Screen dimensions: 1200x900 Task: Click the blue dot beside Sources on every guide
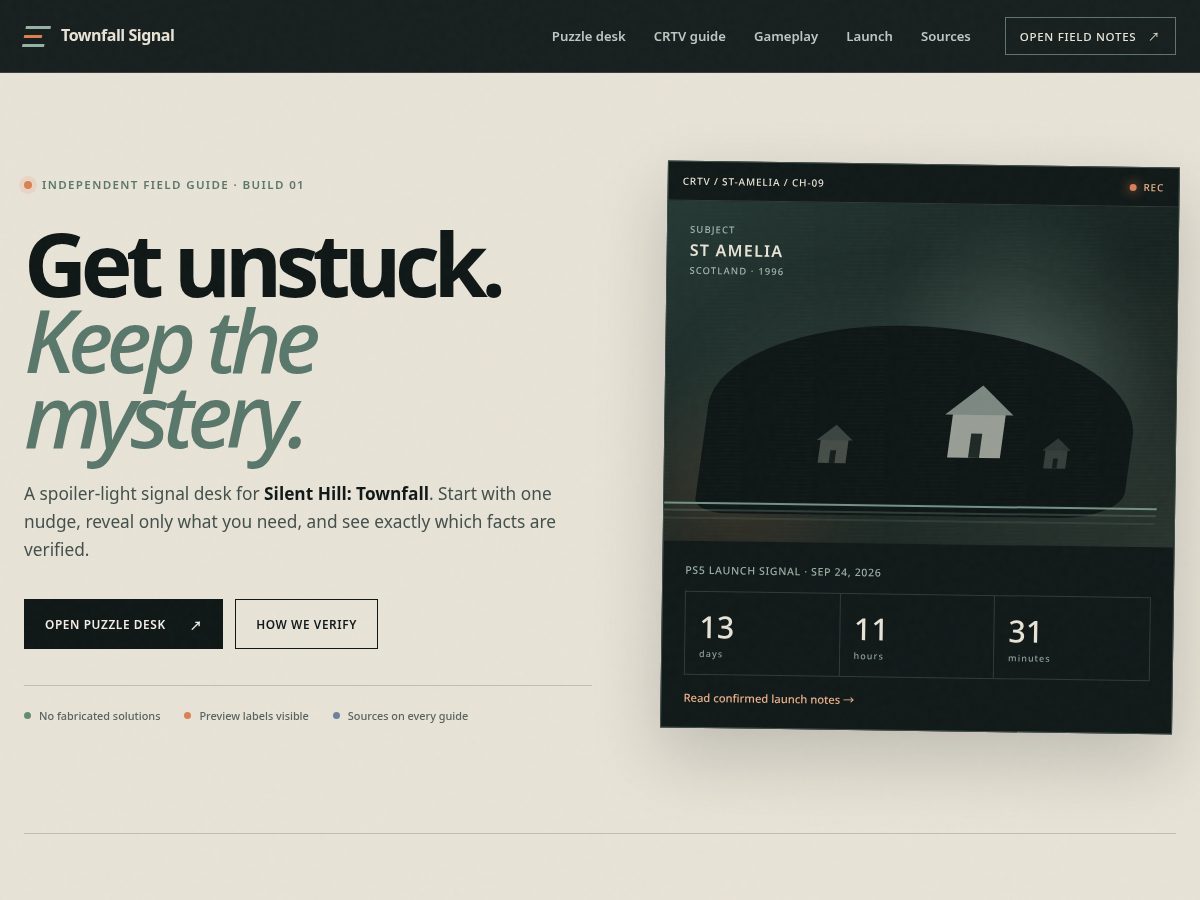click(x=336, y=716)
